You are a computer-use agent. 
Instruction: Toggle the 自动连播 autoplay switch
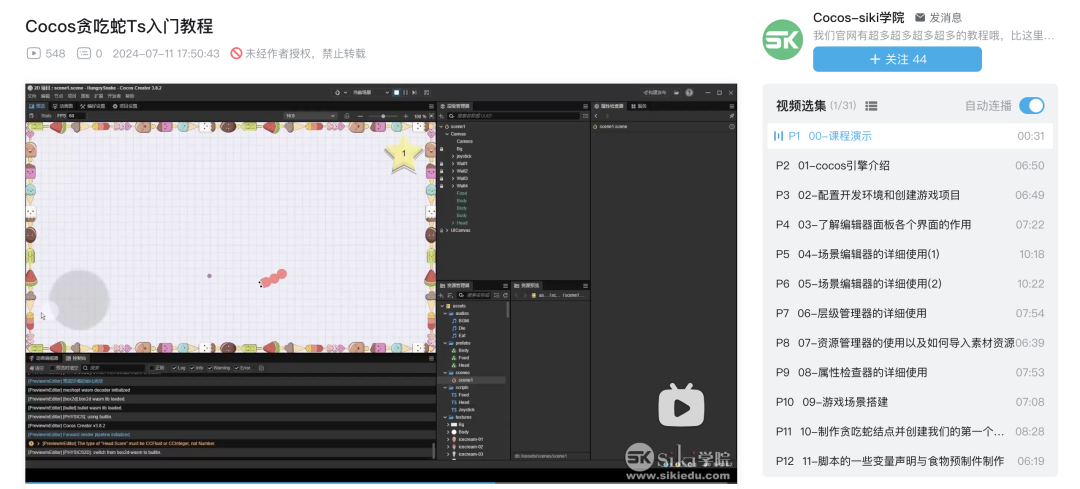point(1032,105)
